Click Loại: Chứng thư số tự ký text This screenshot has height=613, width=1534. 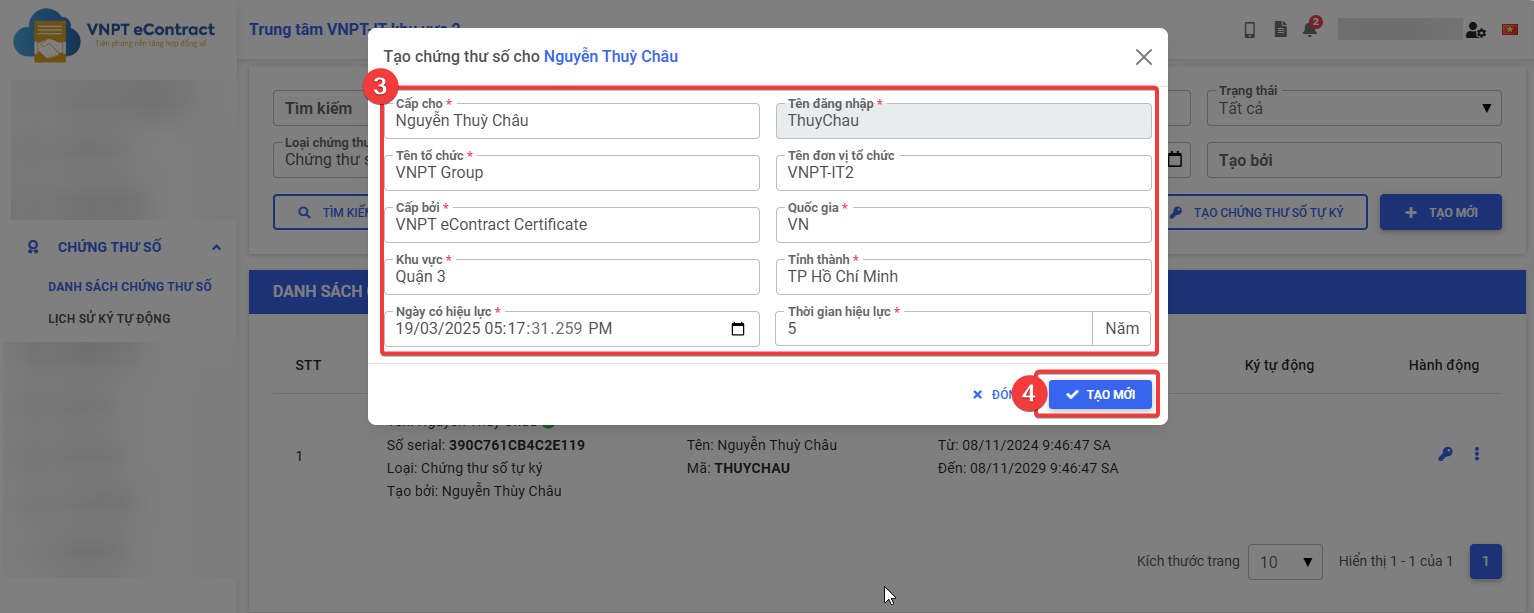[x=465, y=468]
